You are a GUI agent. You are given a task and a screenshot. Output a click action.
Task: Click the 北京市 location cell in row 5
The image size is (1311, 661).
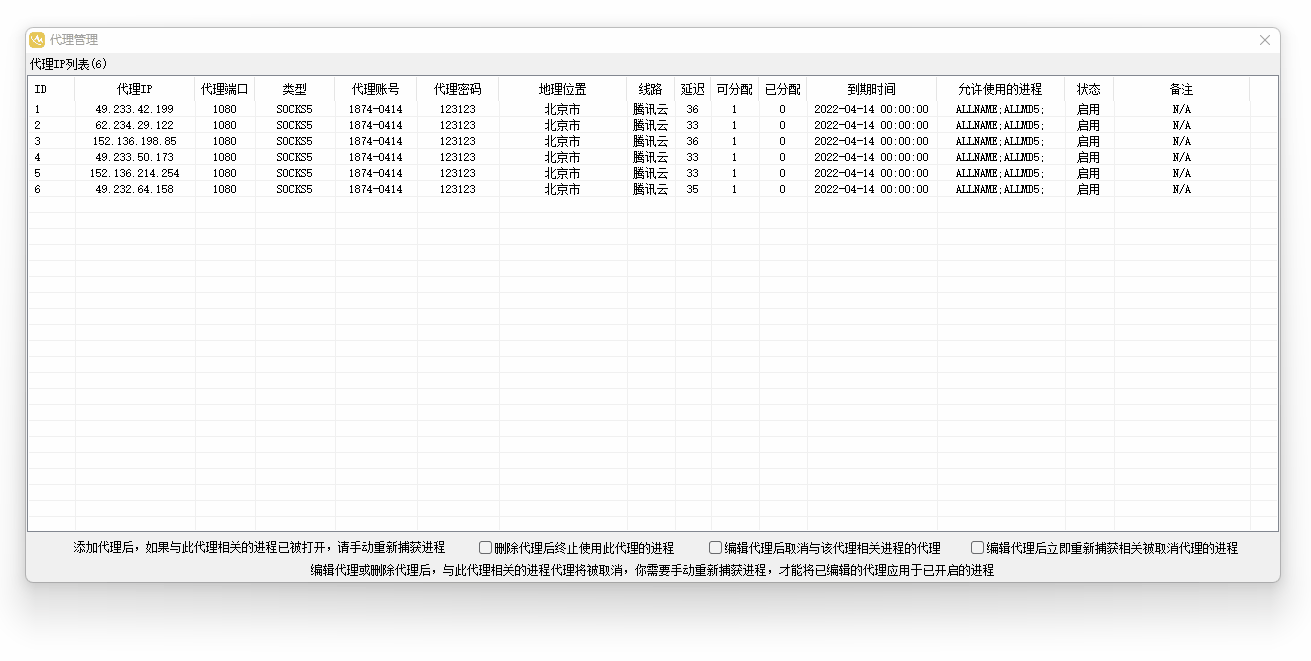(x=563, y=173)
